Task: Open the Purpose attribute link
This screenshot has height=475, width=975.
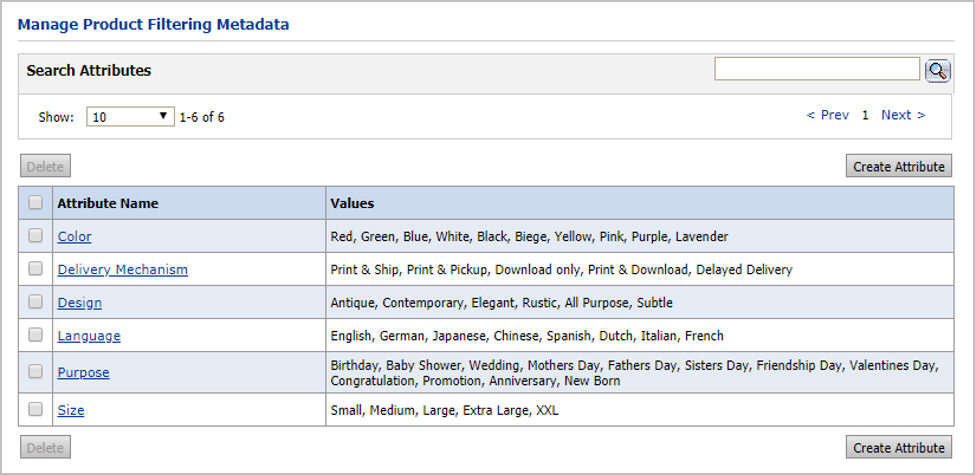Action: pos(83,373)
